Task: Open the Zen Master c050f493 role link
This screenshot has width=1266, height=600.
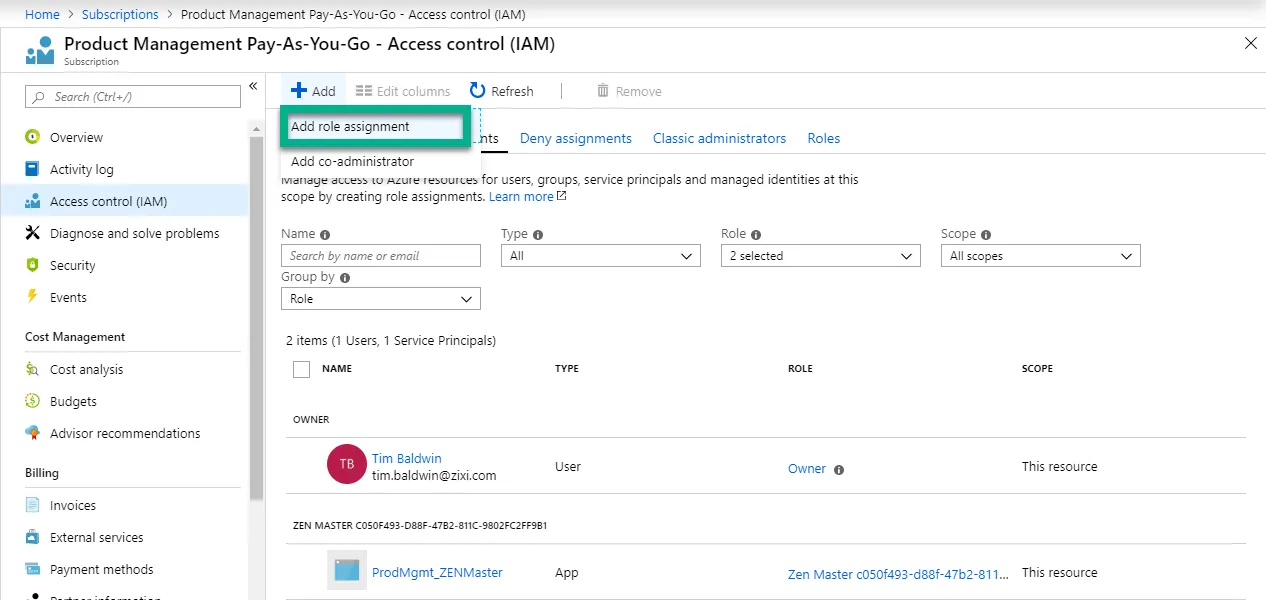Action: [898, 574]
